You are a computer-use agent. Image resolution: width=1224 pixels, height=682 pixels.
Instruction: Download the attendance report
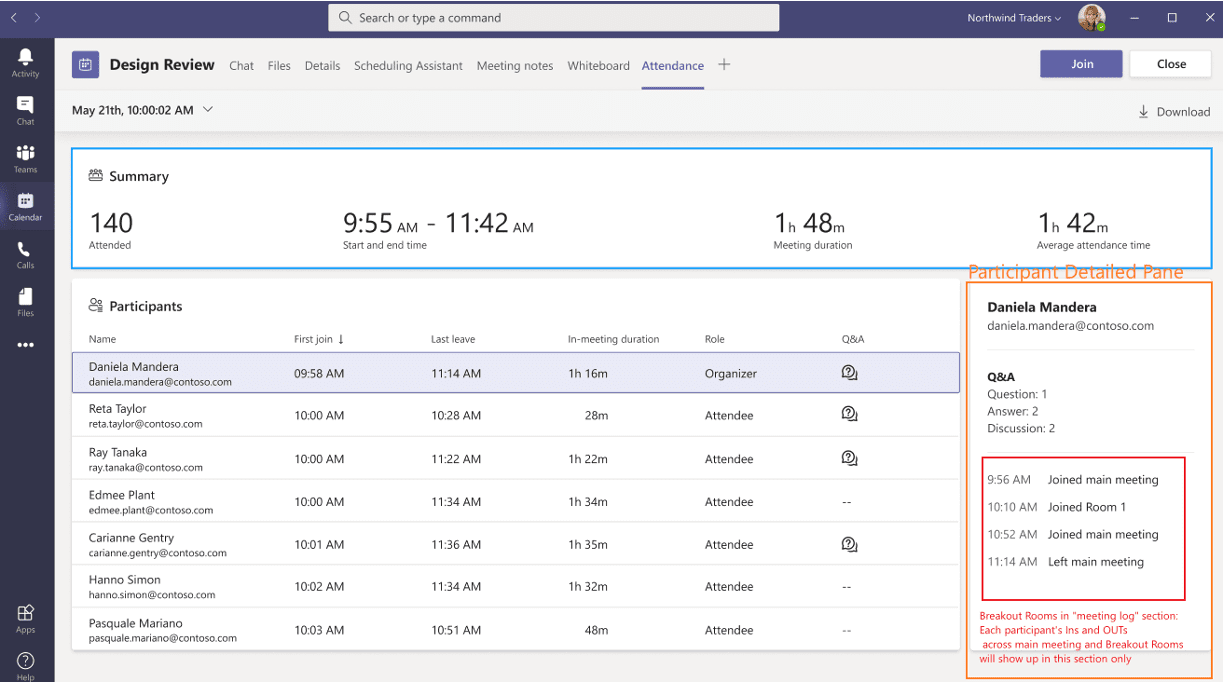coord(1174,111)
